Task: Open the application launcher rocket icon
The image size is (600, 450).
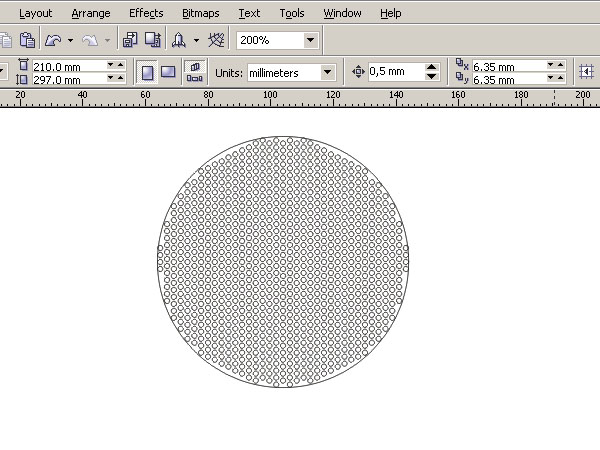Action: (x=179, y=40)
